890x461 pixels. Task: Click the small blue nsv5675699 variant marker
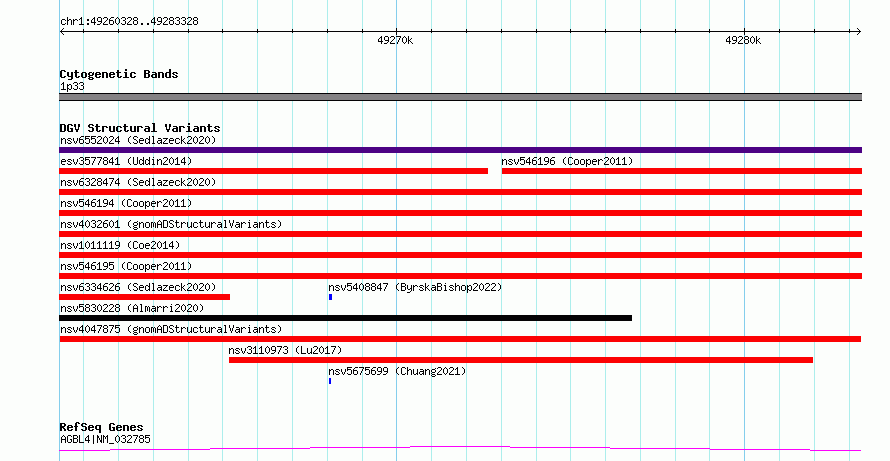coord(330,381)
